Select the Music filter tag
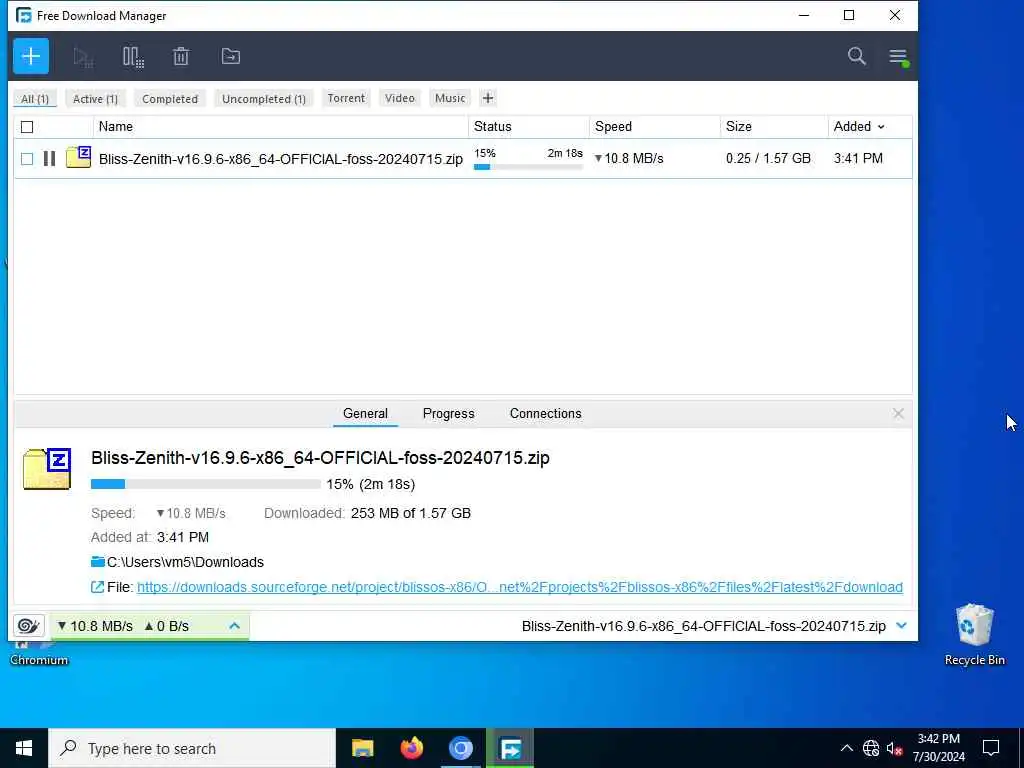Viewport: 1024px width, 768px height. pyautogui.click(x=450, y=98)
